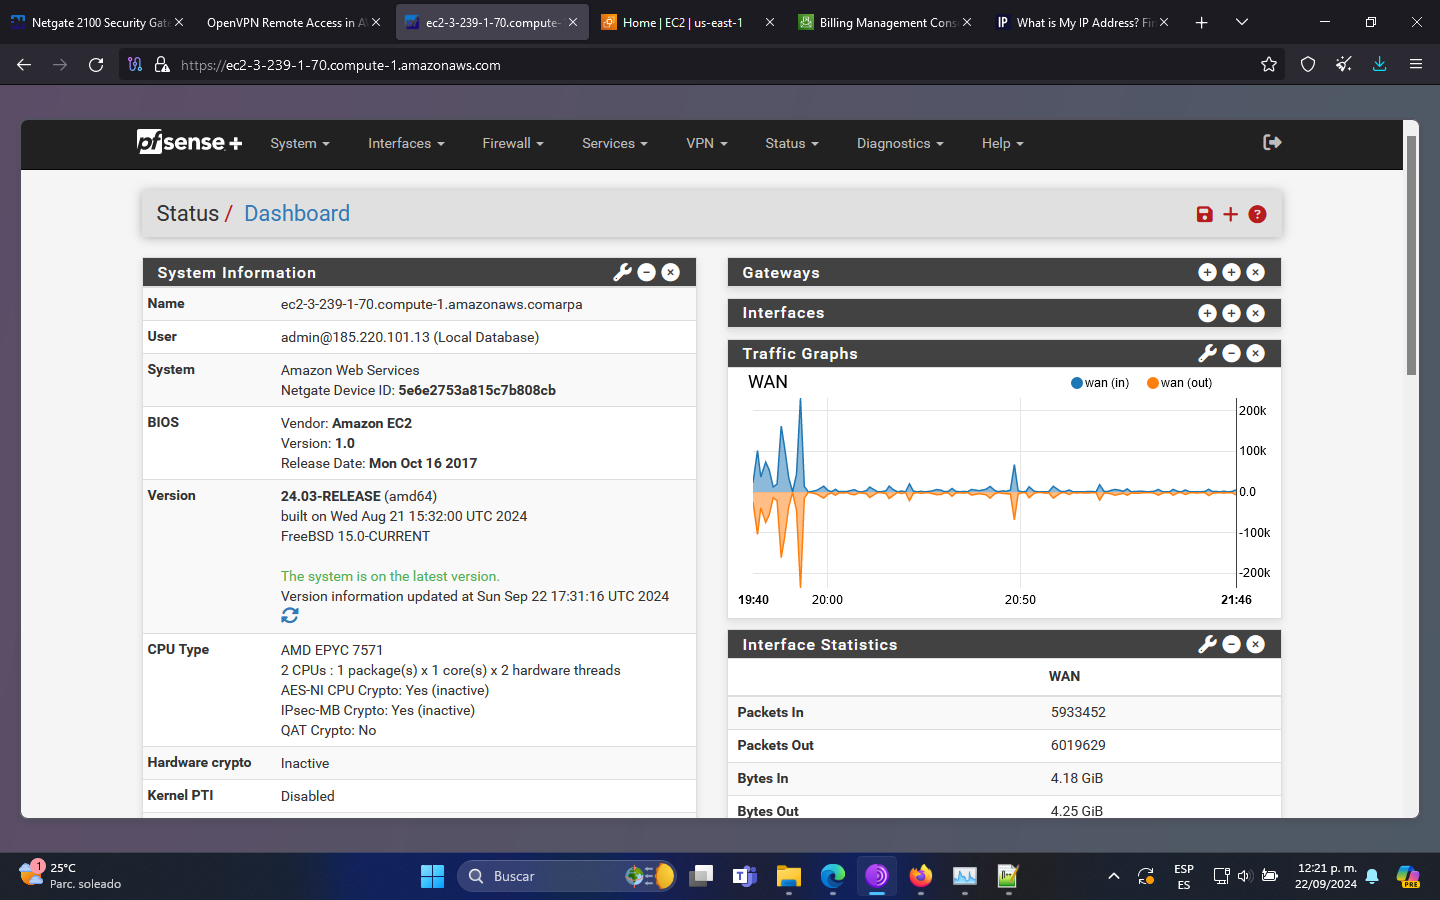List all browser tabs with the chevron

click(x=1241, y=22)
